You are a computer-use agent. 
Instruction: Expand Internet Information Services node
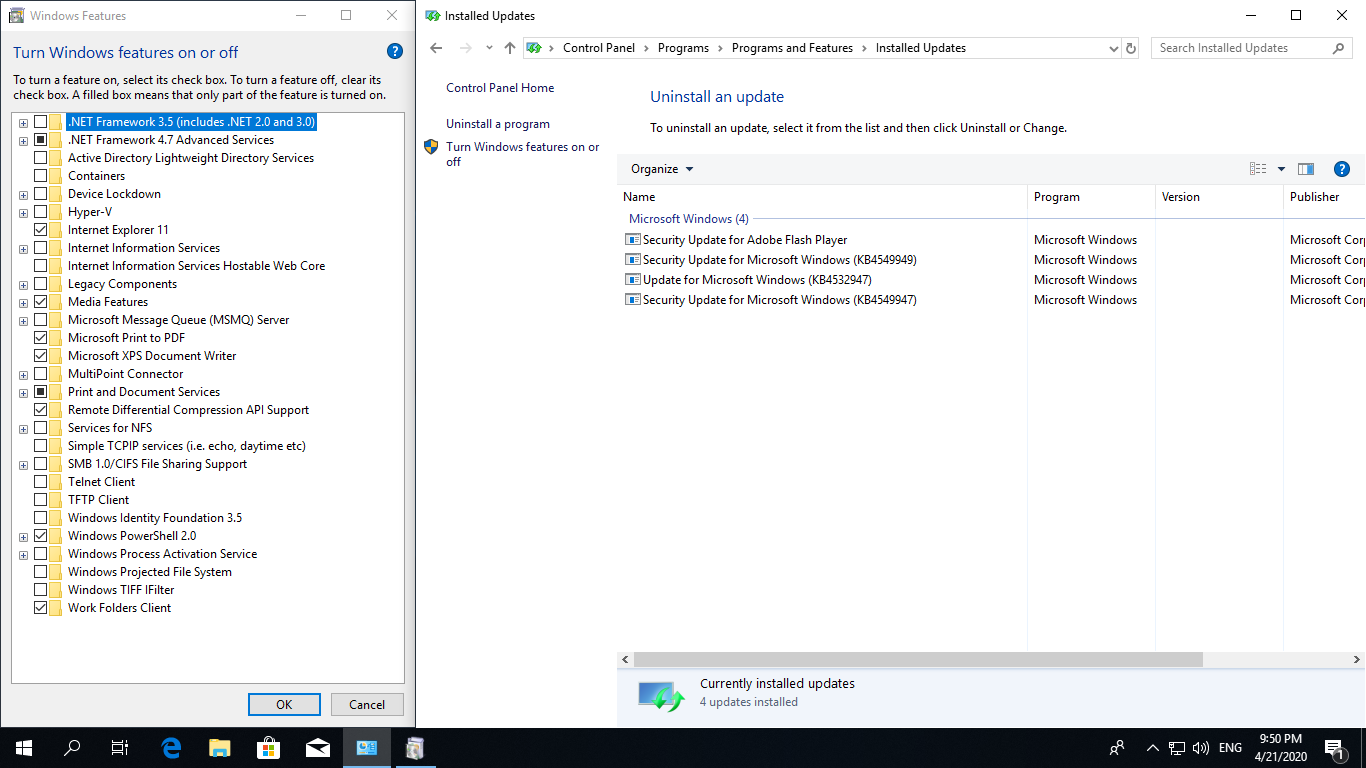23,249
